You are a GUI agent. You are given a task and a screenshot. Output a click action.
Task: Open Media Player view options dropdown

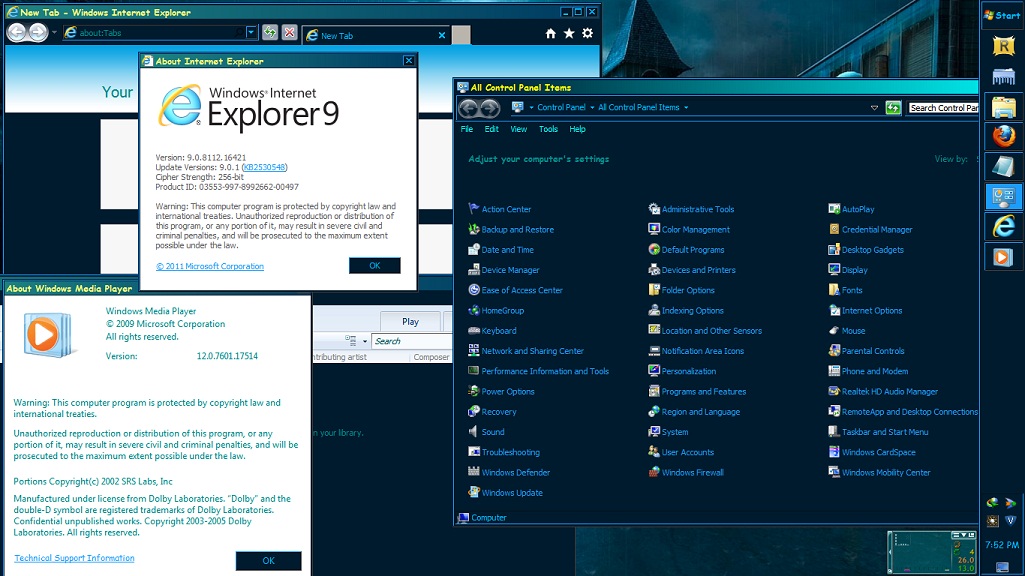(365, 341)
